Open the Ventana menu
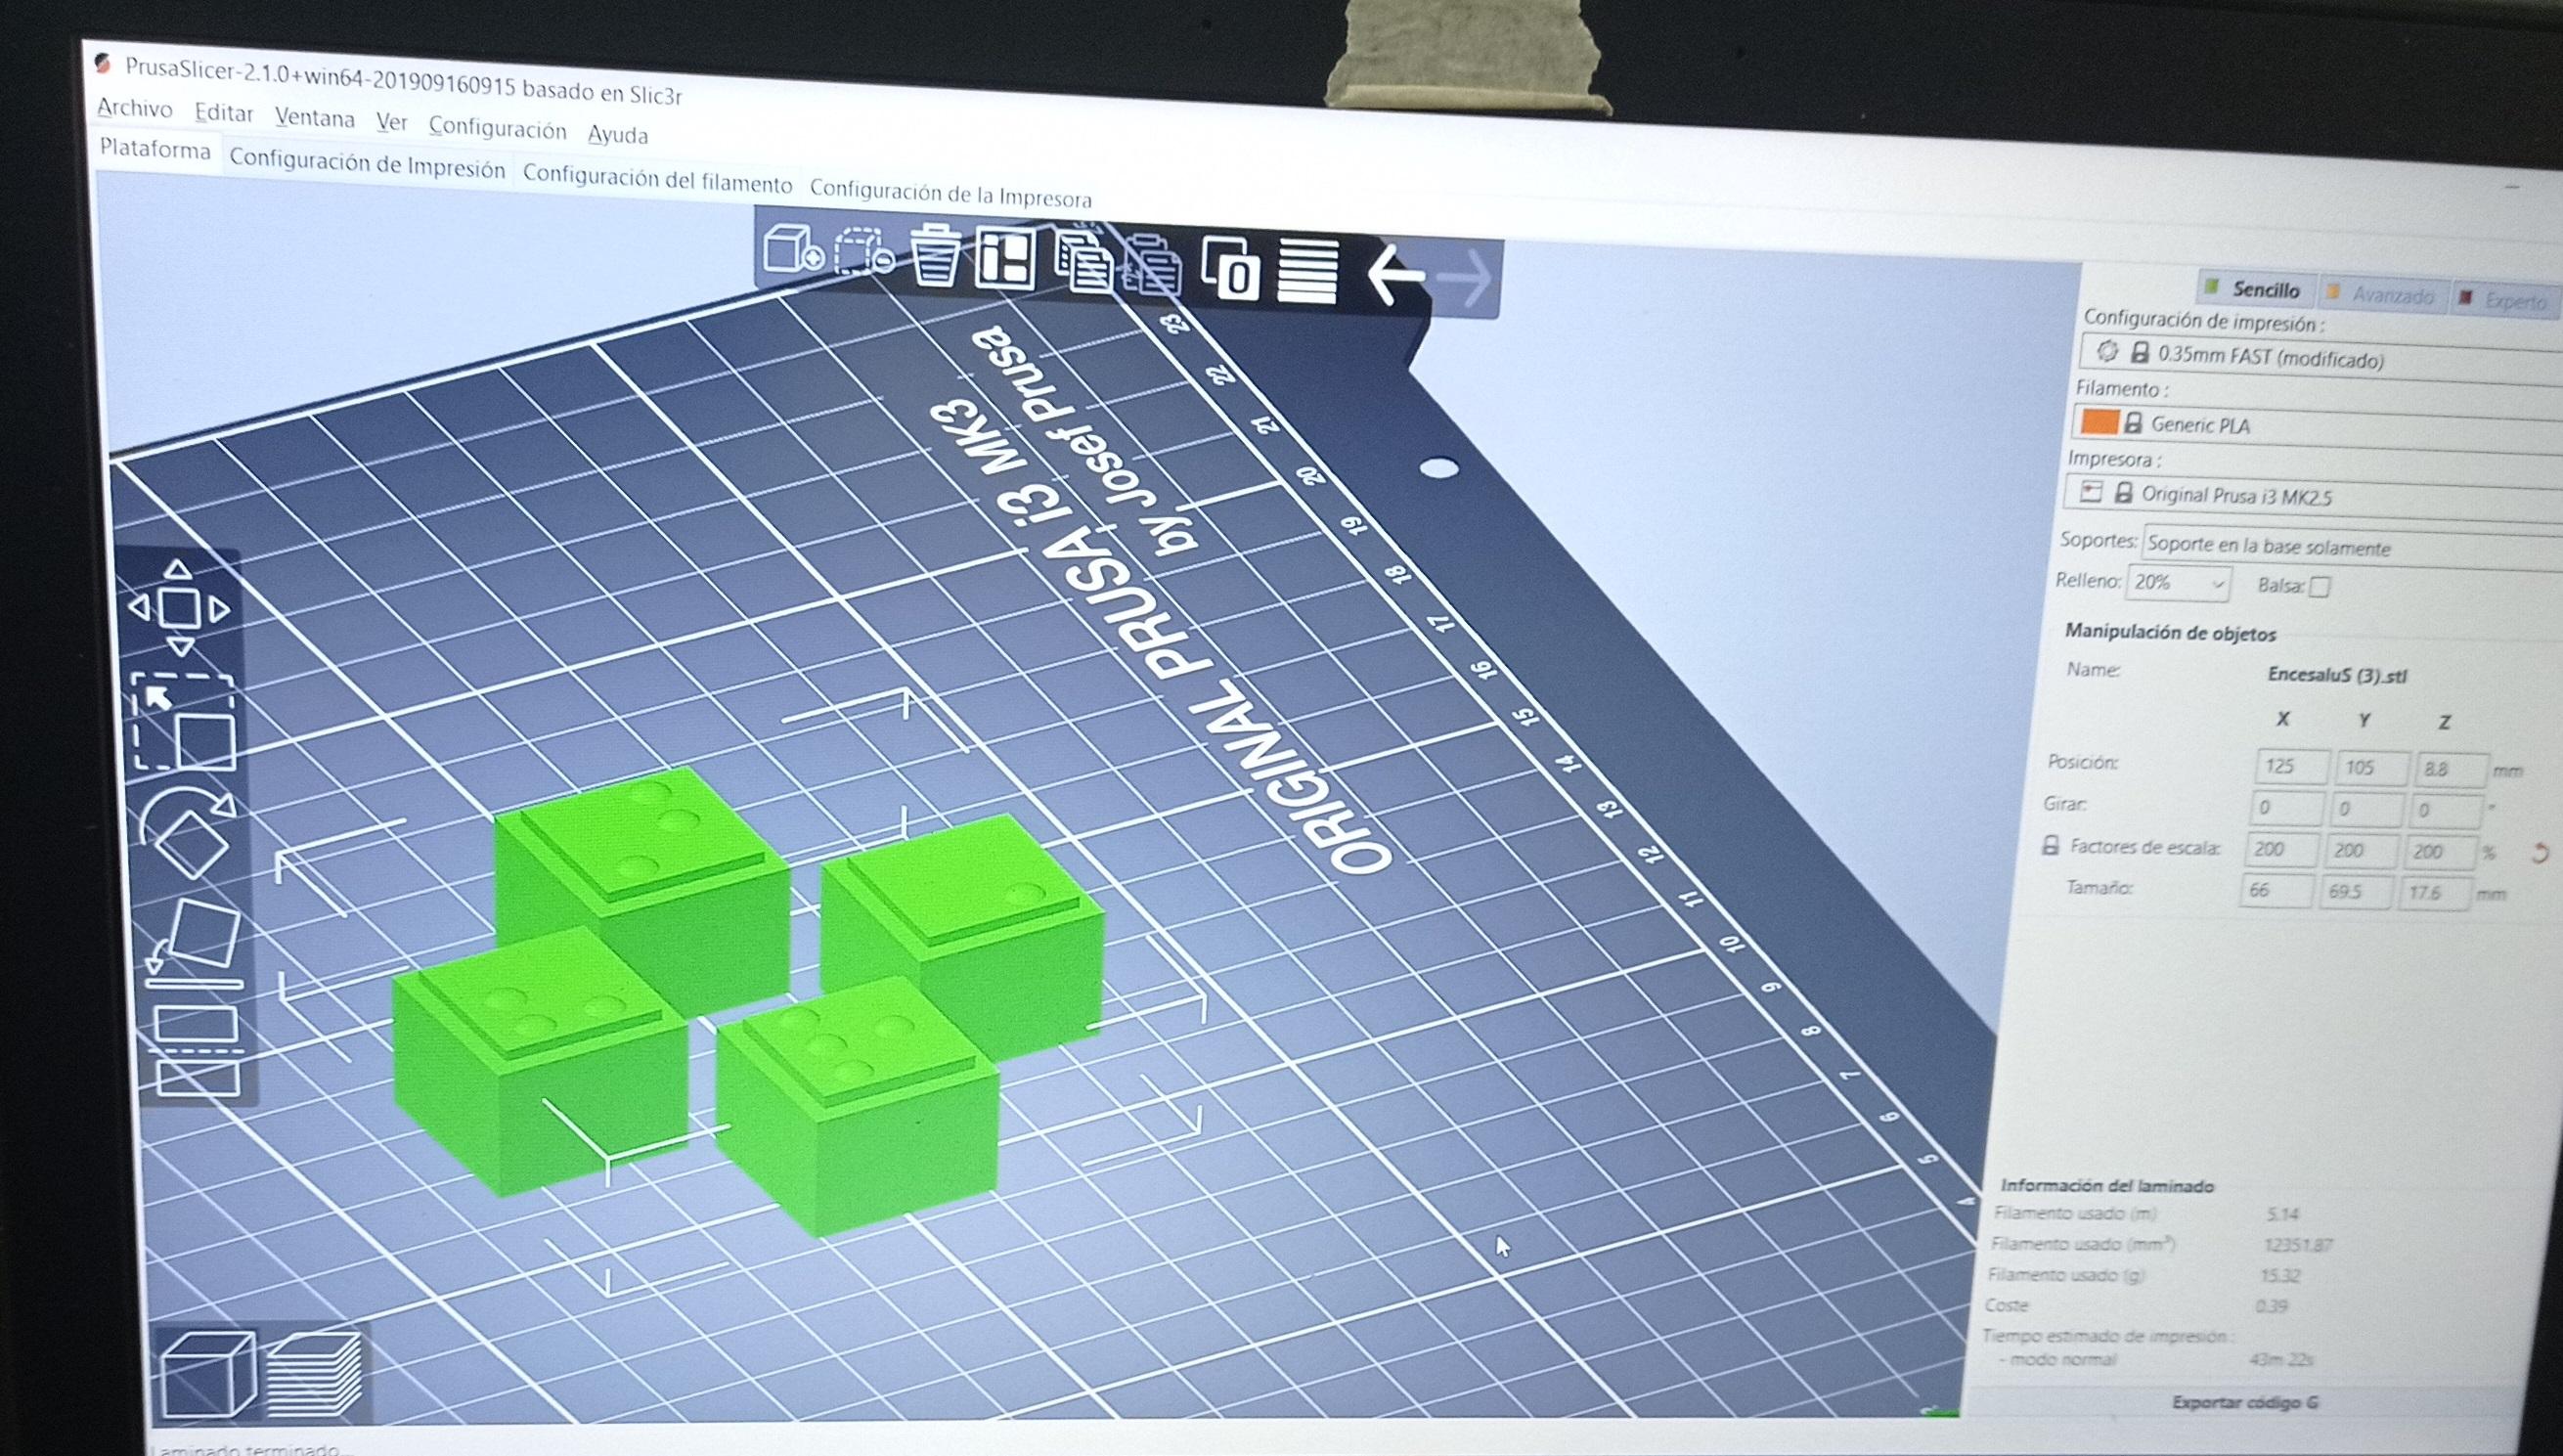2563x1456 pixels. (315, 118)
